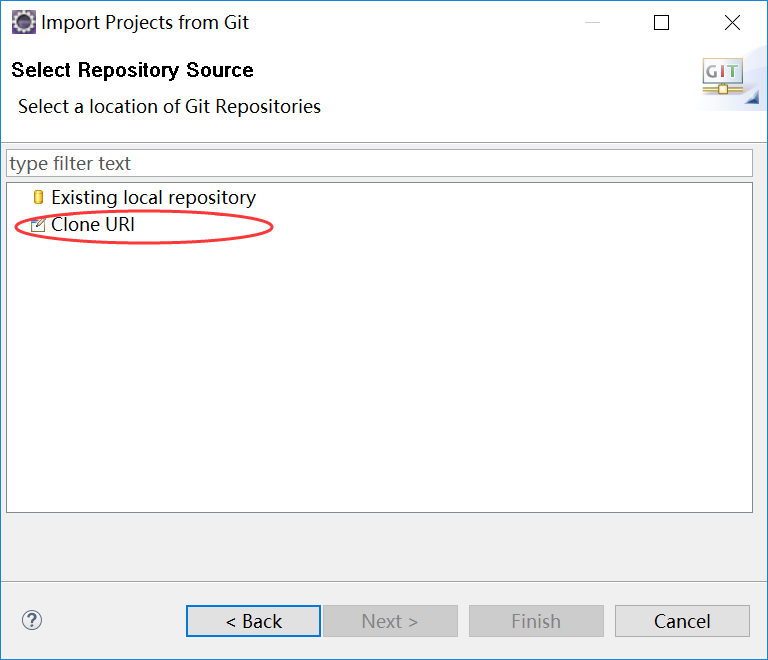The width and height of the screenshot is (768, 660).
Task: Go to previous page with Back button
Action: click(253, 621)
